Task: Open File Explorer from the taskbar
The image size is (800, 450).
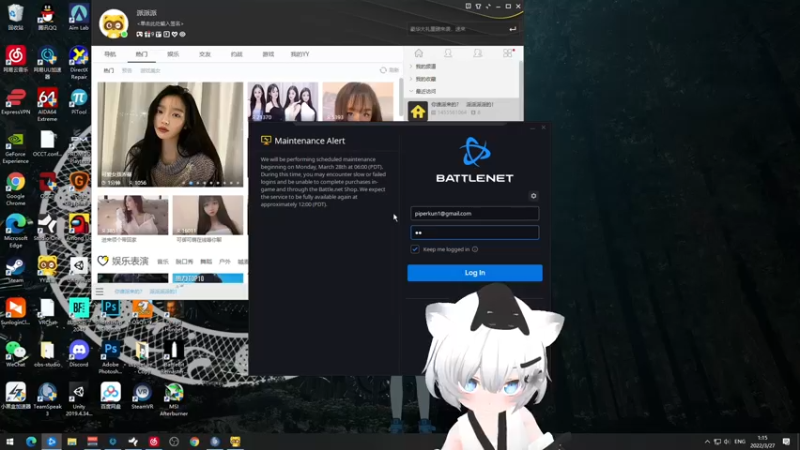Action: click(x=72, y=441)
